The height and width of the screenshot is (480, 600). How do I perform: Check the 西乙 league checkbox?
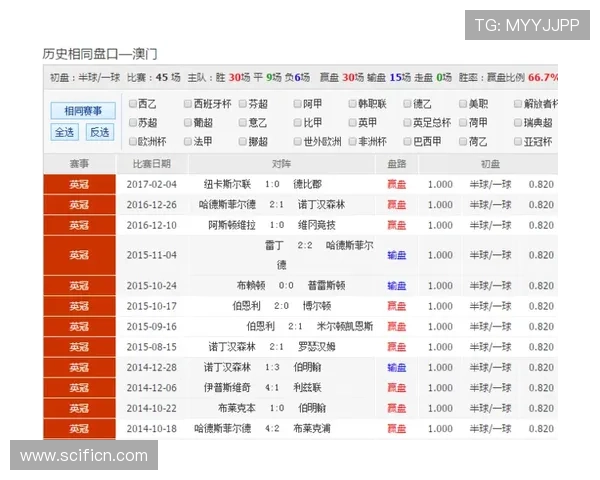coord(133,104)
